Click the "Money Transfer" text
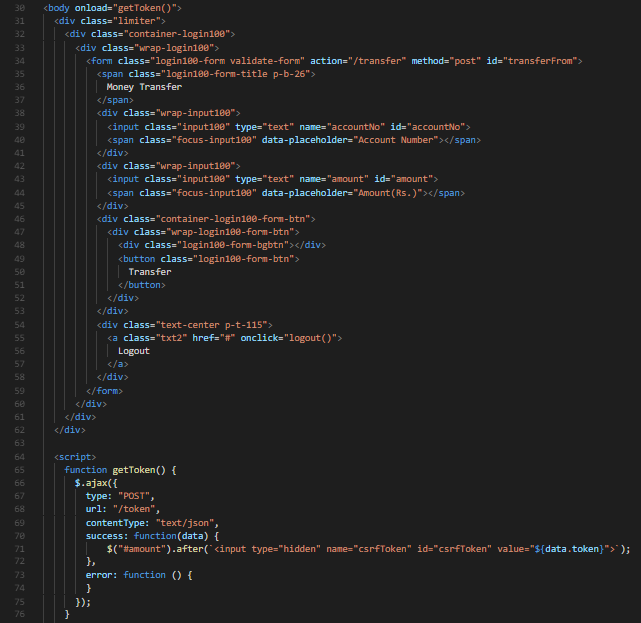The height and width of the screenshot is (623, 641). (144, 87)
